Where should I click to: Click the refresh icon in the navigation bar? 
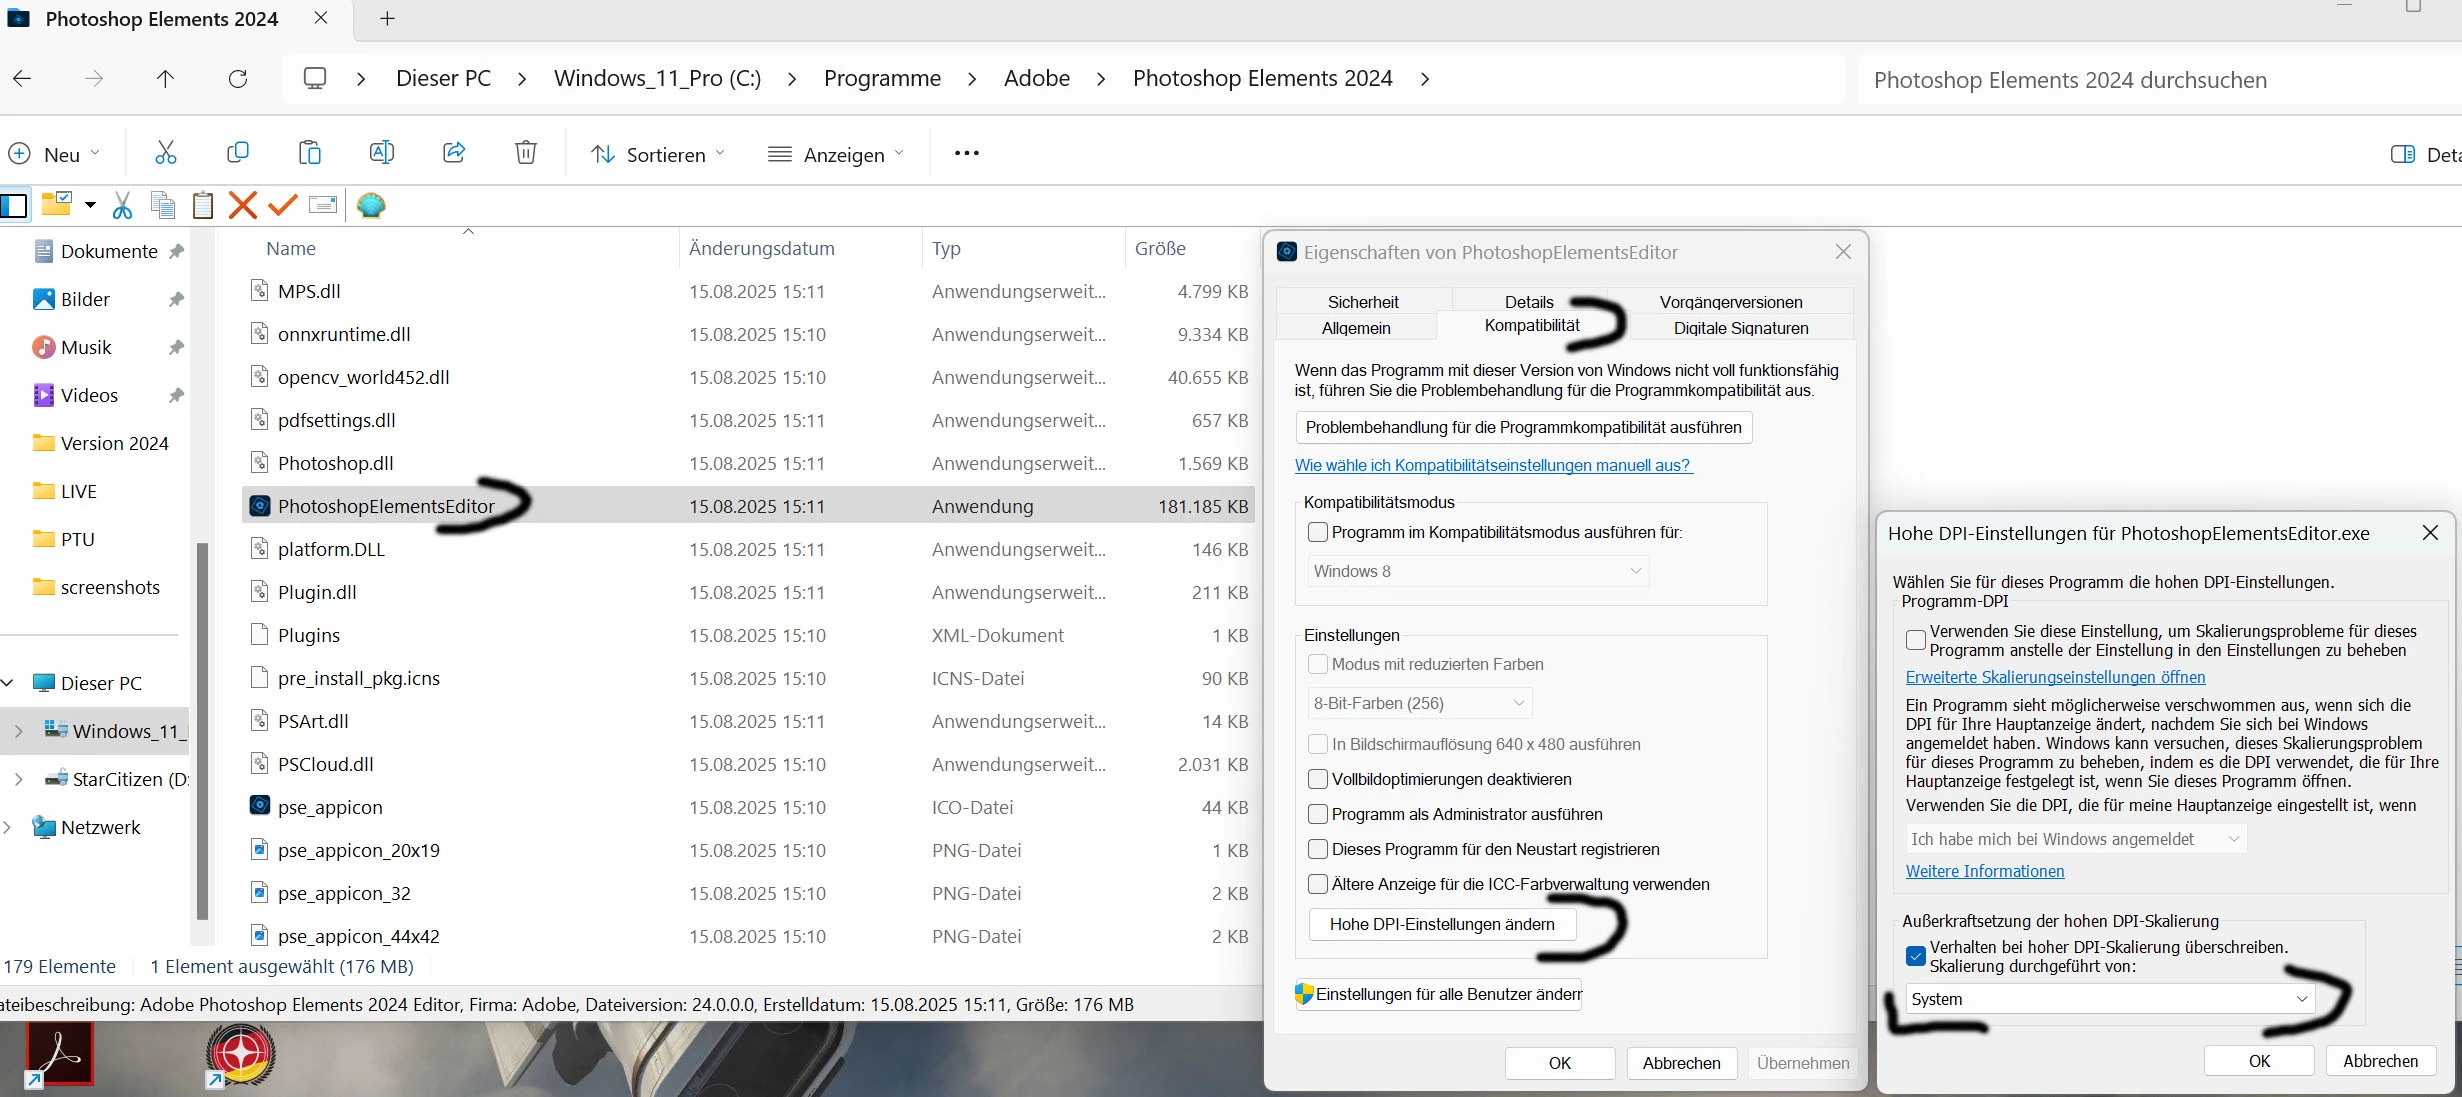(238, 78)
